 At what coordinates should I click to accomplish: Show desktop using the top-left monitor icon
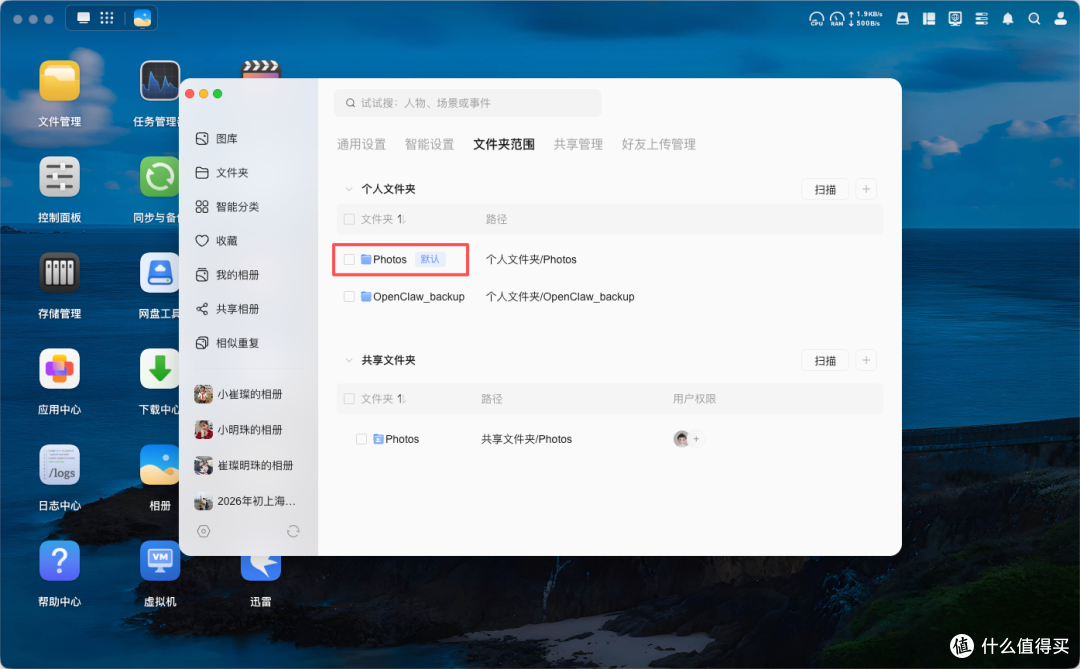click(x=83, y=18)
